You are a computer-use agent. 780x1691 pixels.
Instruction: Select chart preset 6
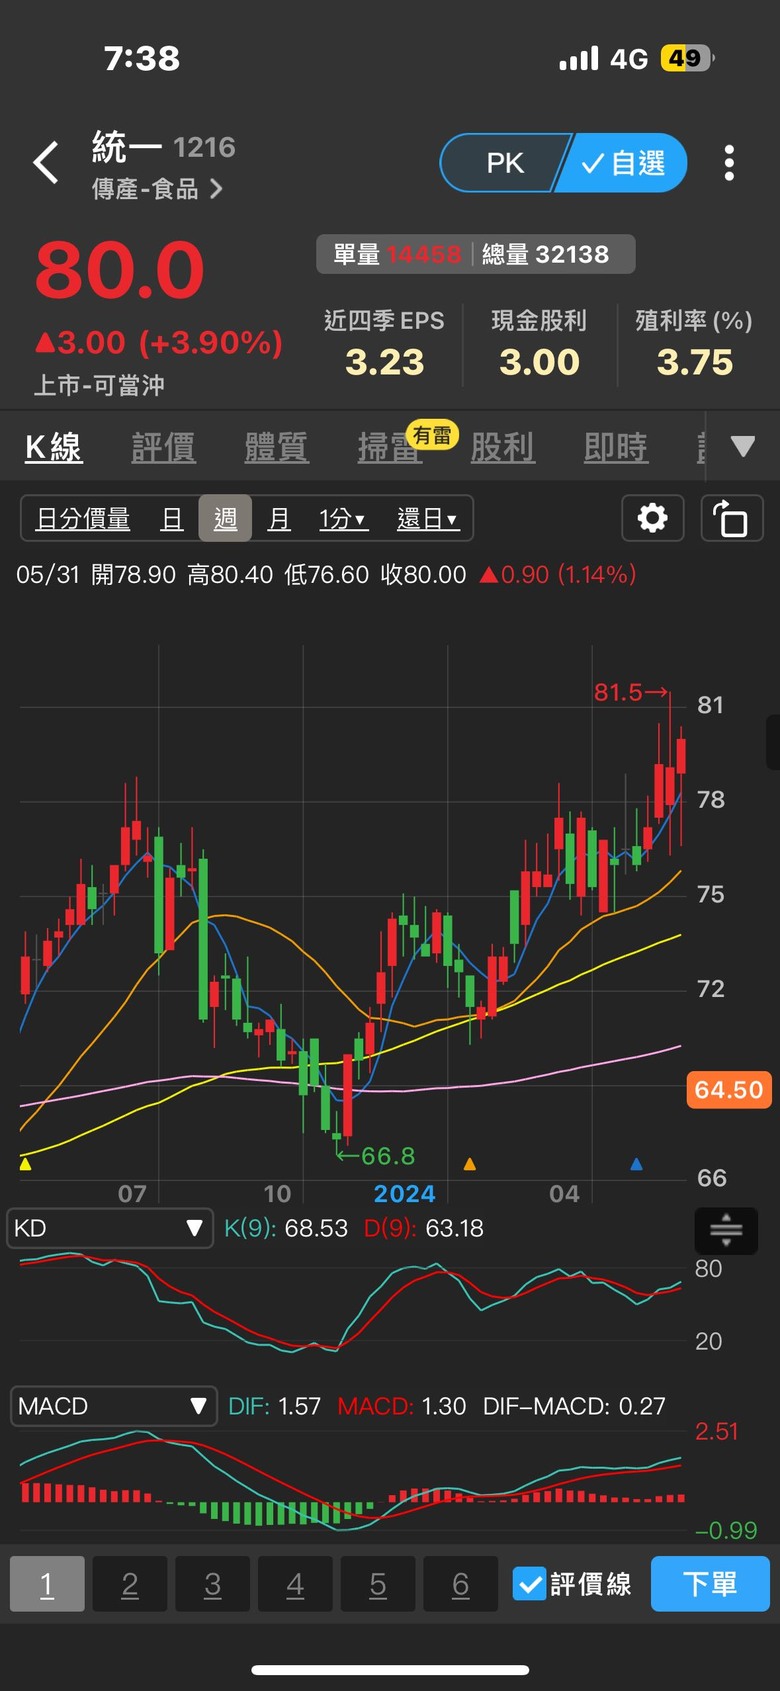461,1584
